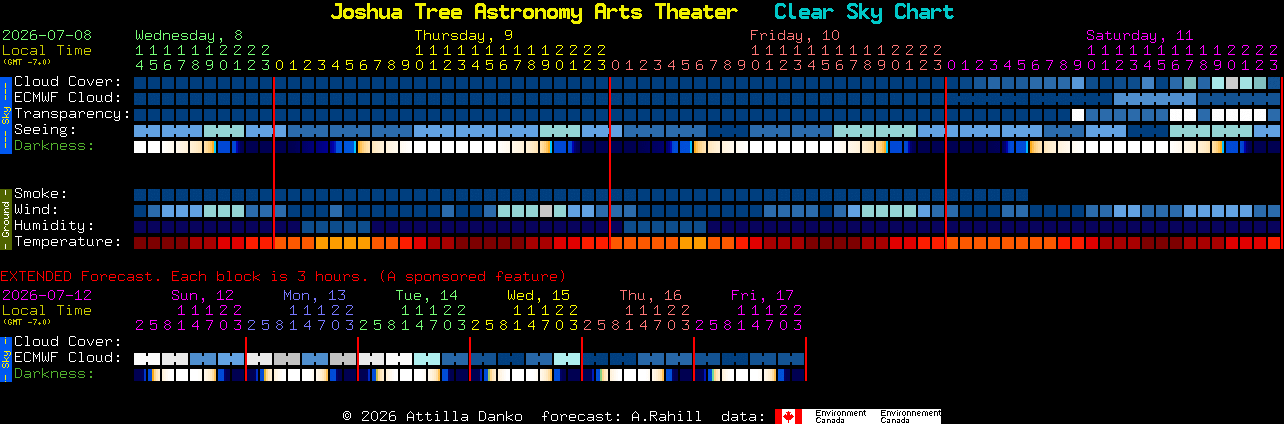Click the first Temperature color block on Wednesday
Image resolution: width=1284 pixels, height=424 pixels.
(x=140, y=243)
